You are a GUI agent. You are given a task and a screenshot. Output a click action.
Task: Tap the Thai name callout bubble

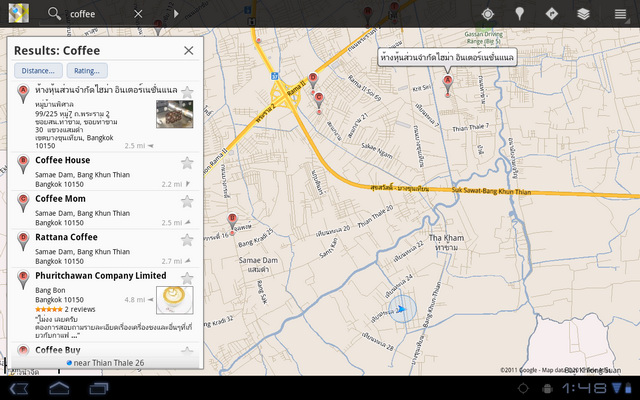click(447, 58)
